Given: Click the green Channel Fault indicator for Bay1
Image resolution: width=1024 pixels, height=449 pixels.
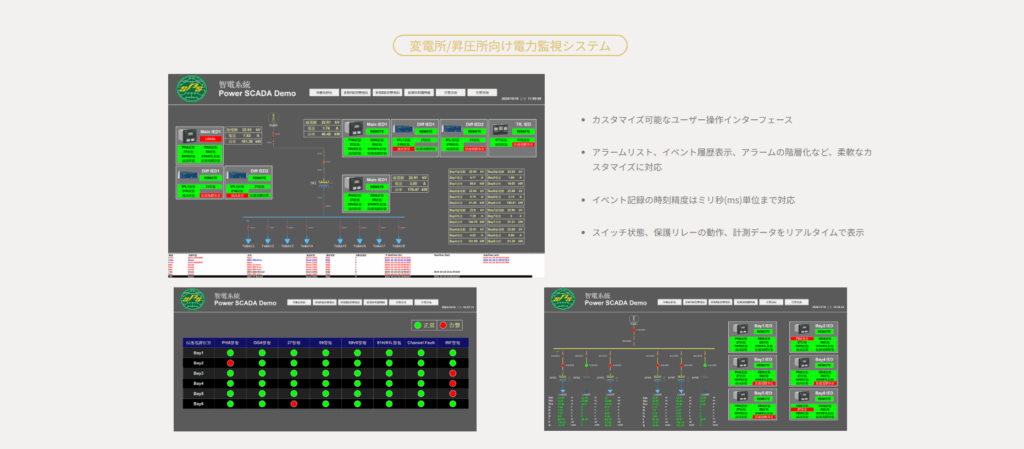Looking at the screenshot, I should [419, 353].
